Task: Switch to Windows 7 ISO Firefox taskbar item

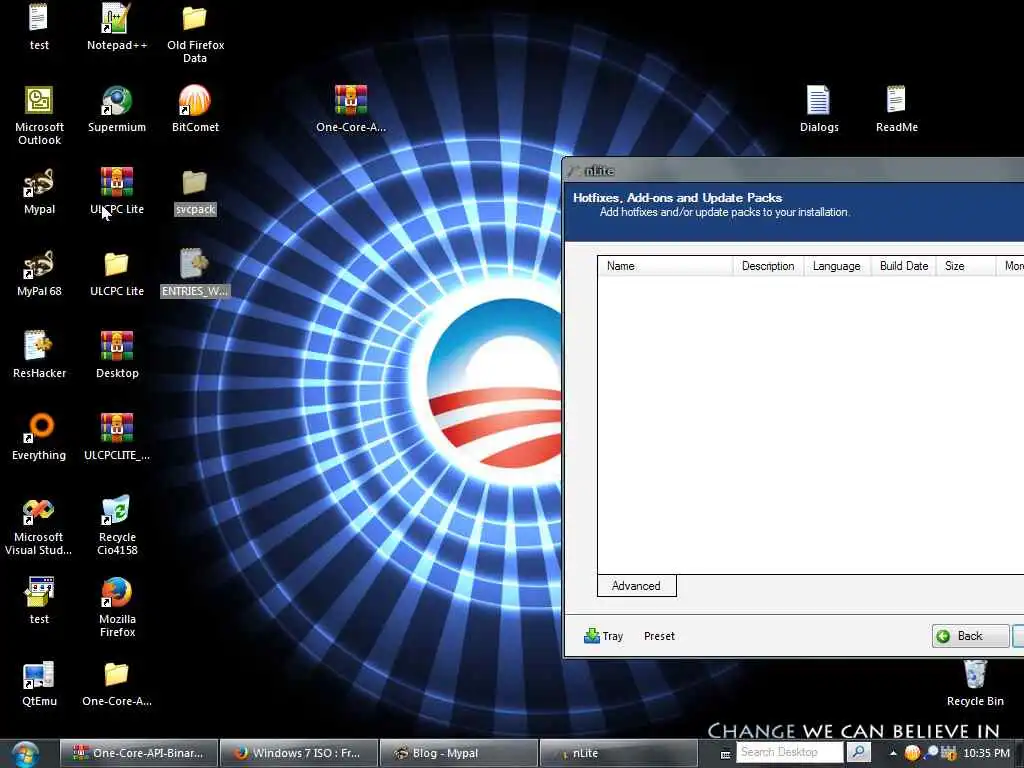Action: click(x=299, y=753)
